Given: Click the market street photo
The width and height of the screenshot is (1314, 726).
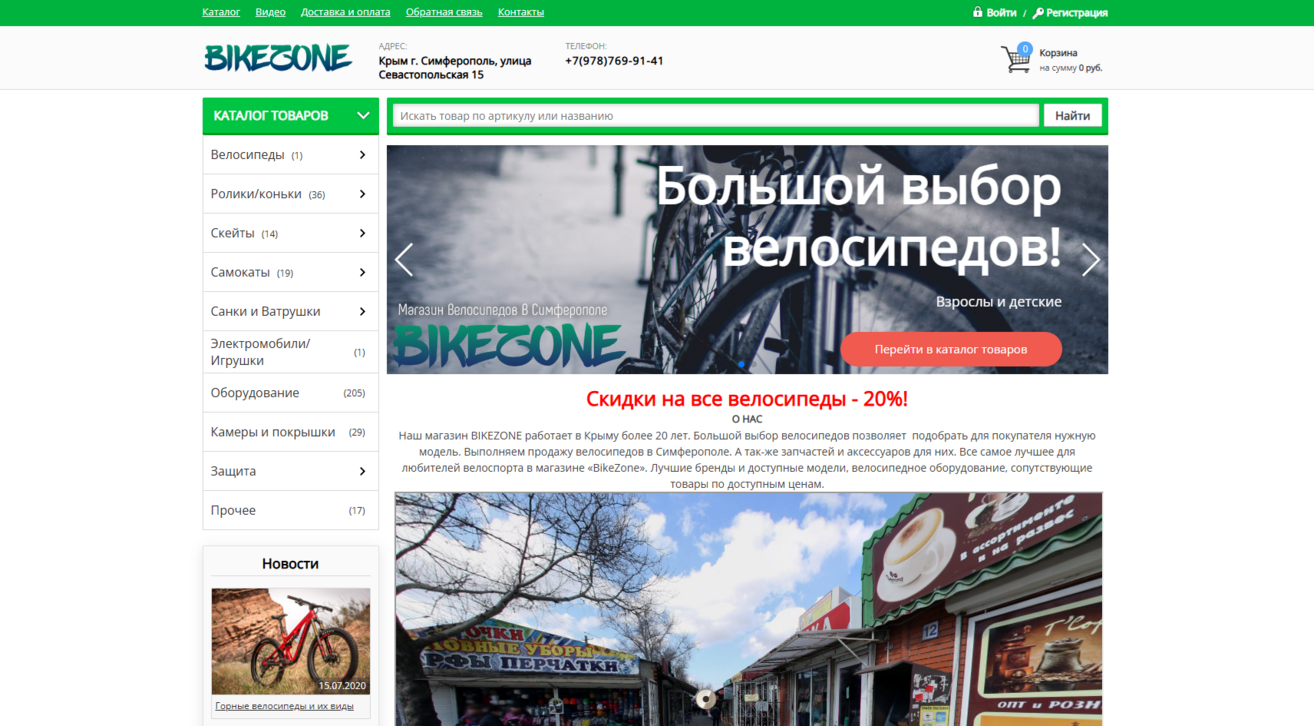Looking at the screenshot, I should [x=748, y=609].
